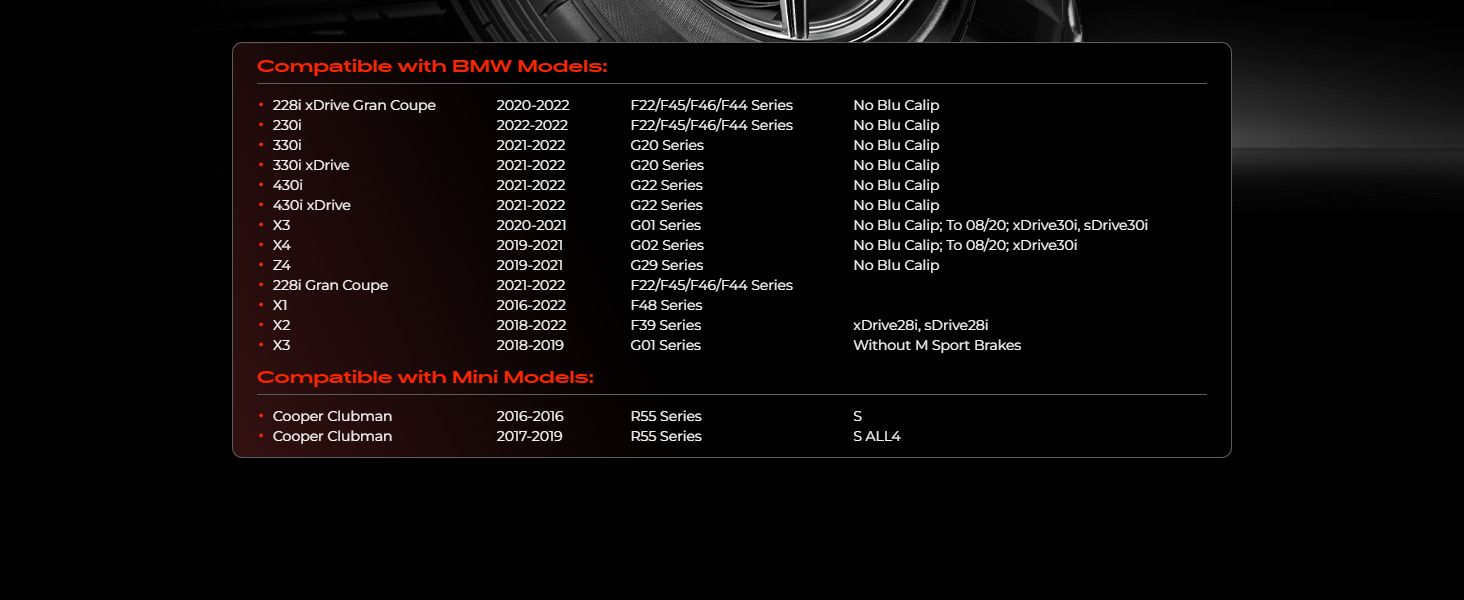Click 'G22 Series' in the 430i xDrive row

point(667,205)
